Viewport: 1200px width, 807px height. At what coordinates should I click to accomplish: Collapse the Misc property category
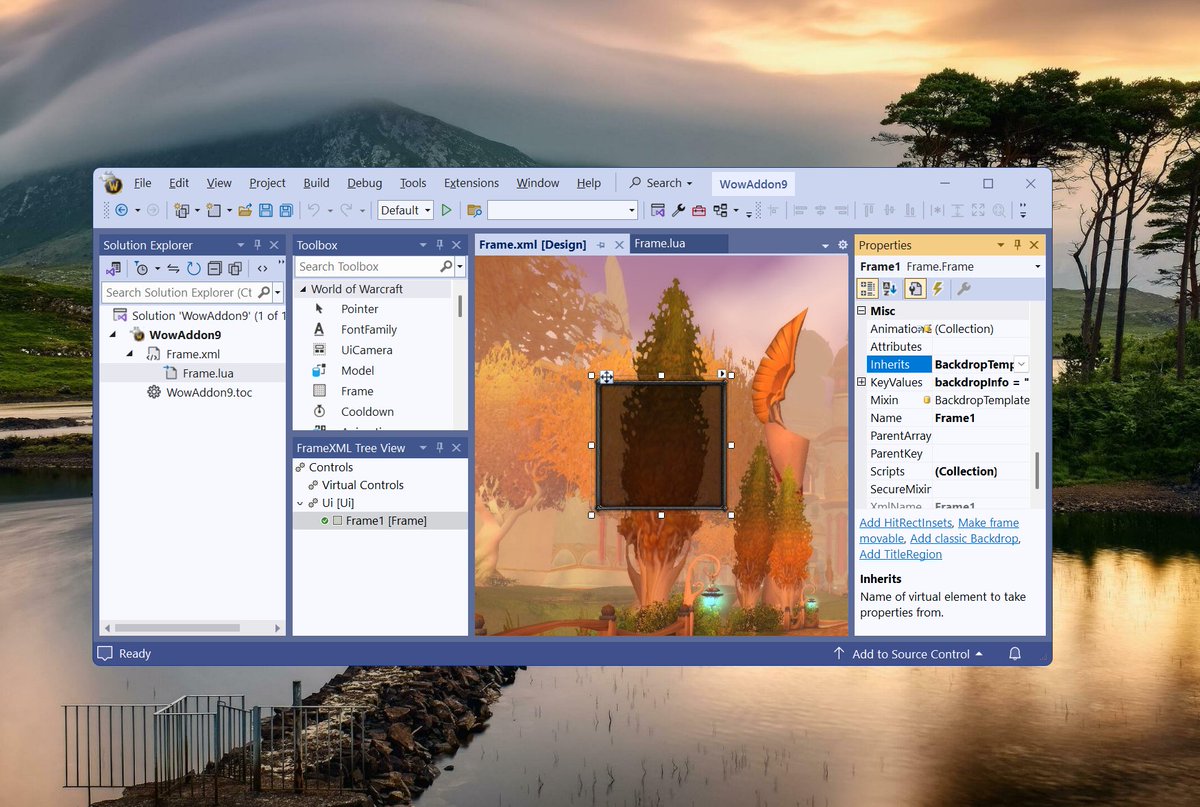coord(861,311)
